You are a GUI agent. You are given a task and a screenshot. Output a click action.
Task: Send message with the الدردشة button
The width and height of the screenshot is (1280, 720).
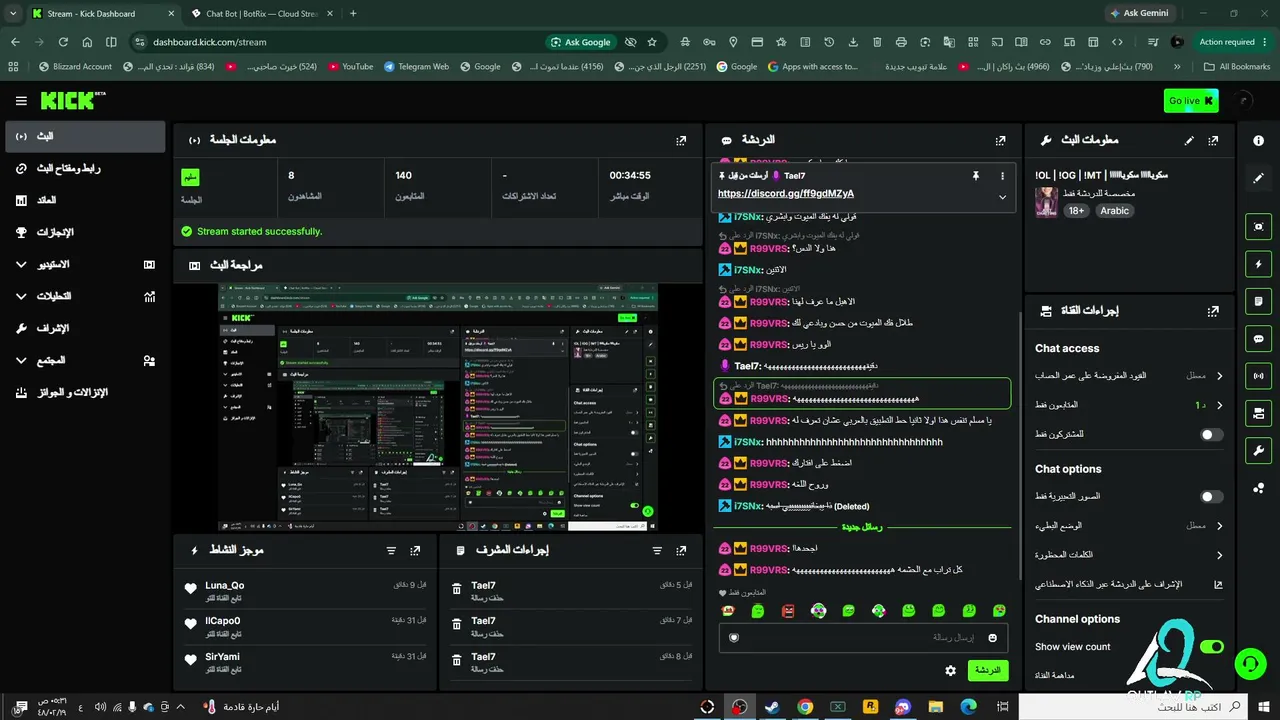pos(987,670)
